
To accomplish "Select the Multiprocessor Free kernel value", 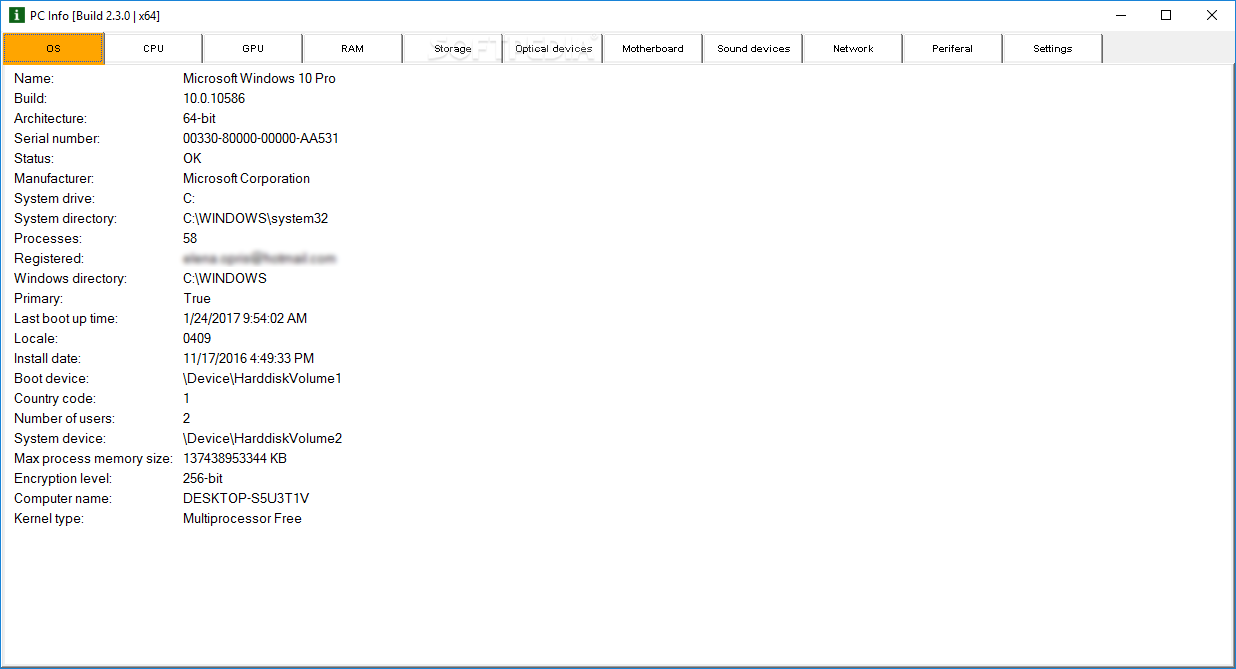I will [242, 518].
